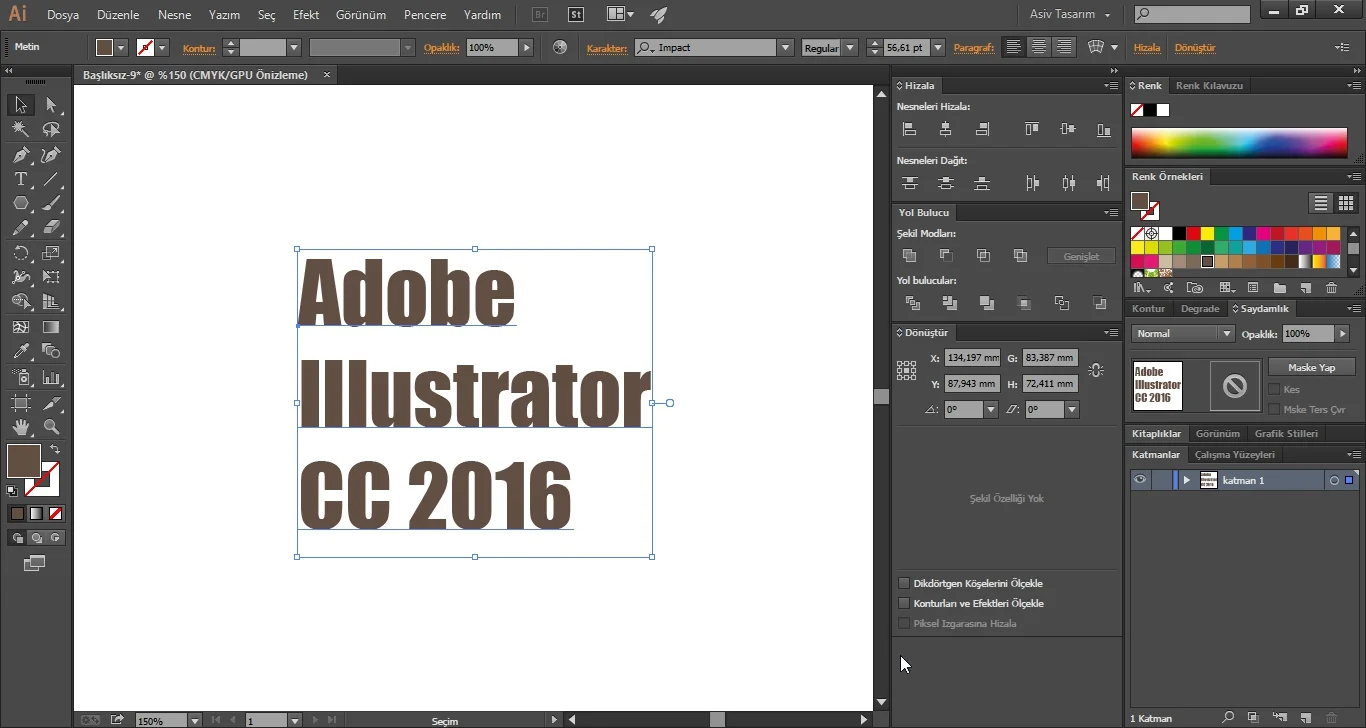
Task: Open the Regular font style dropdown
Action: click(850, 47)
